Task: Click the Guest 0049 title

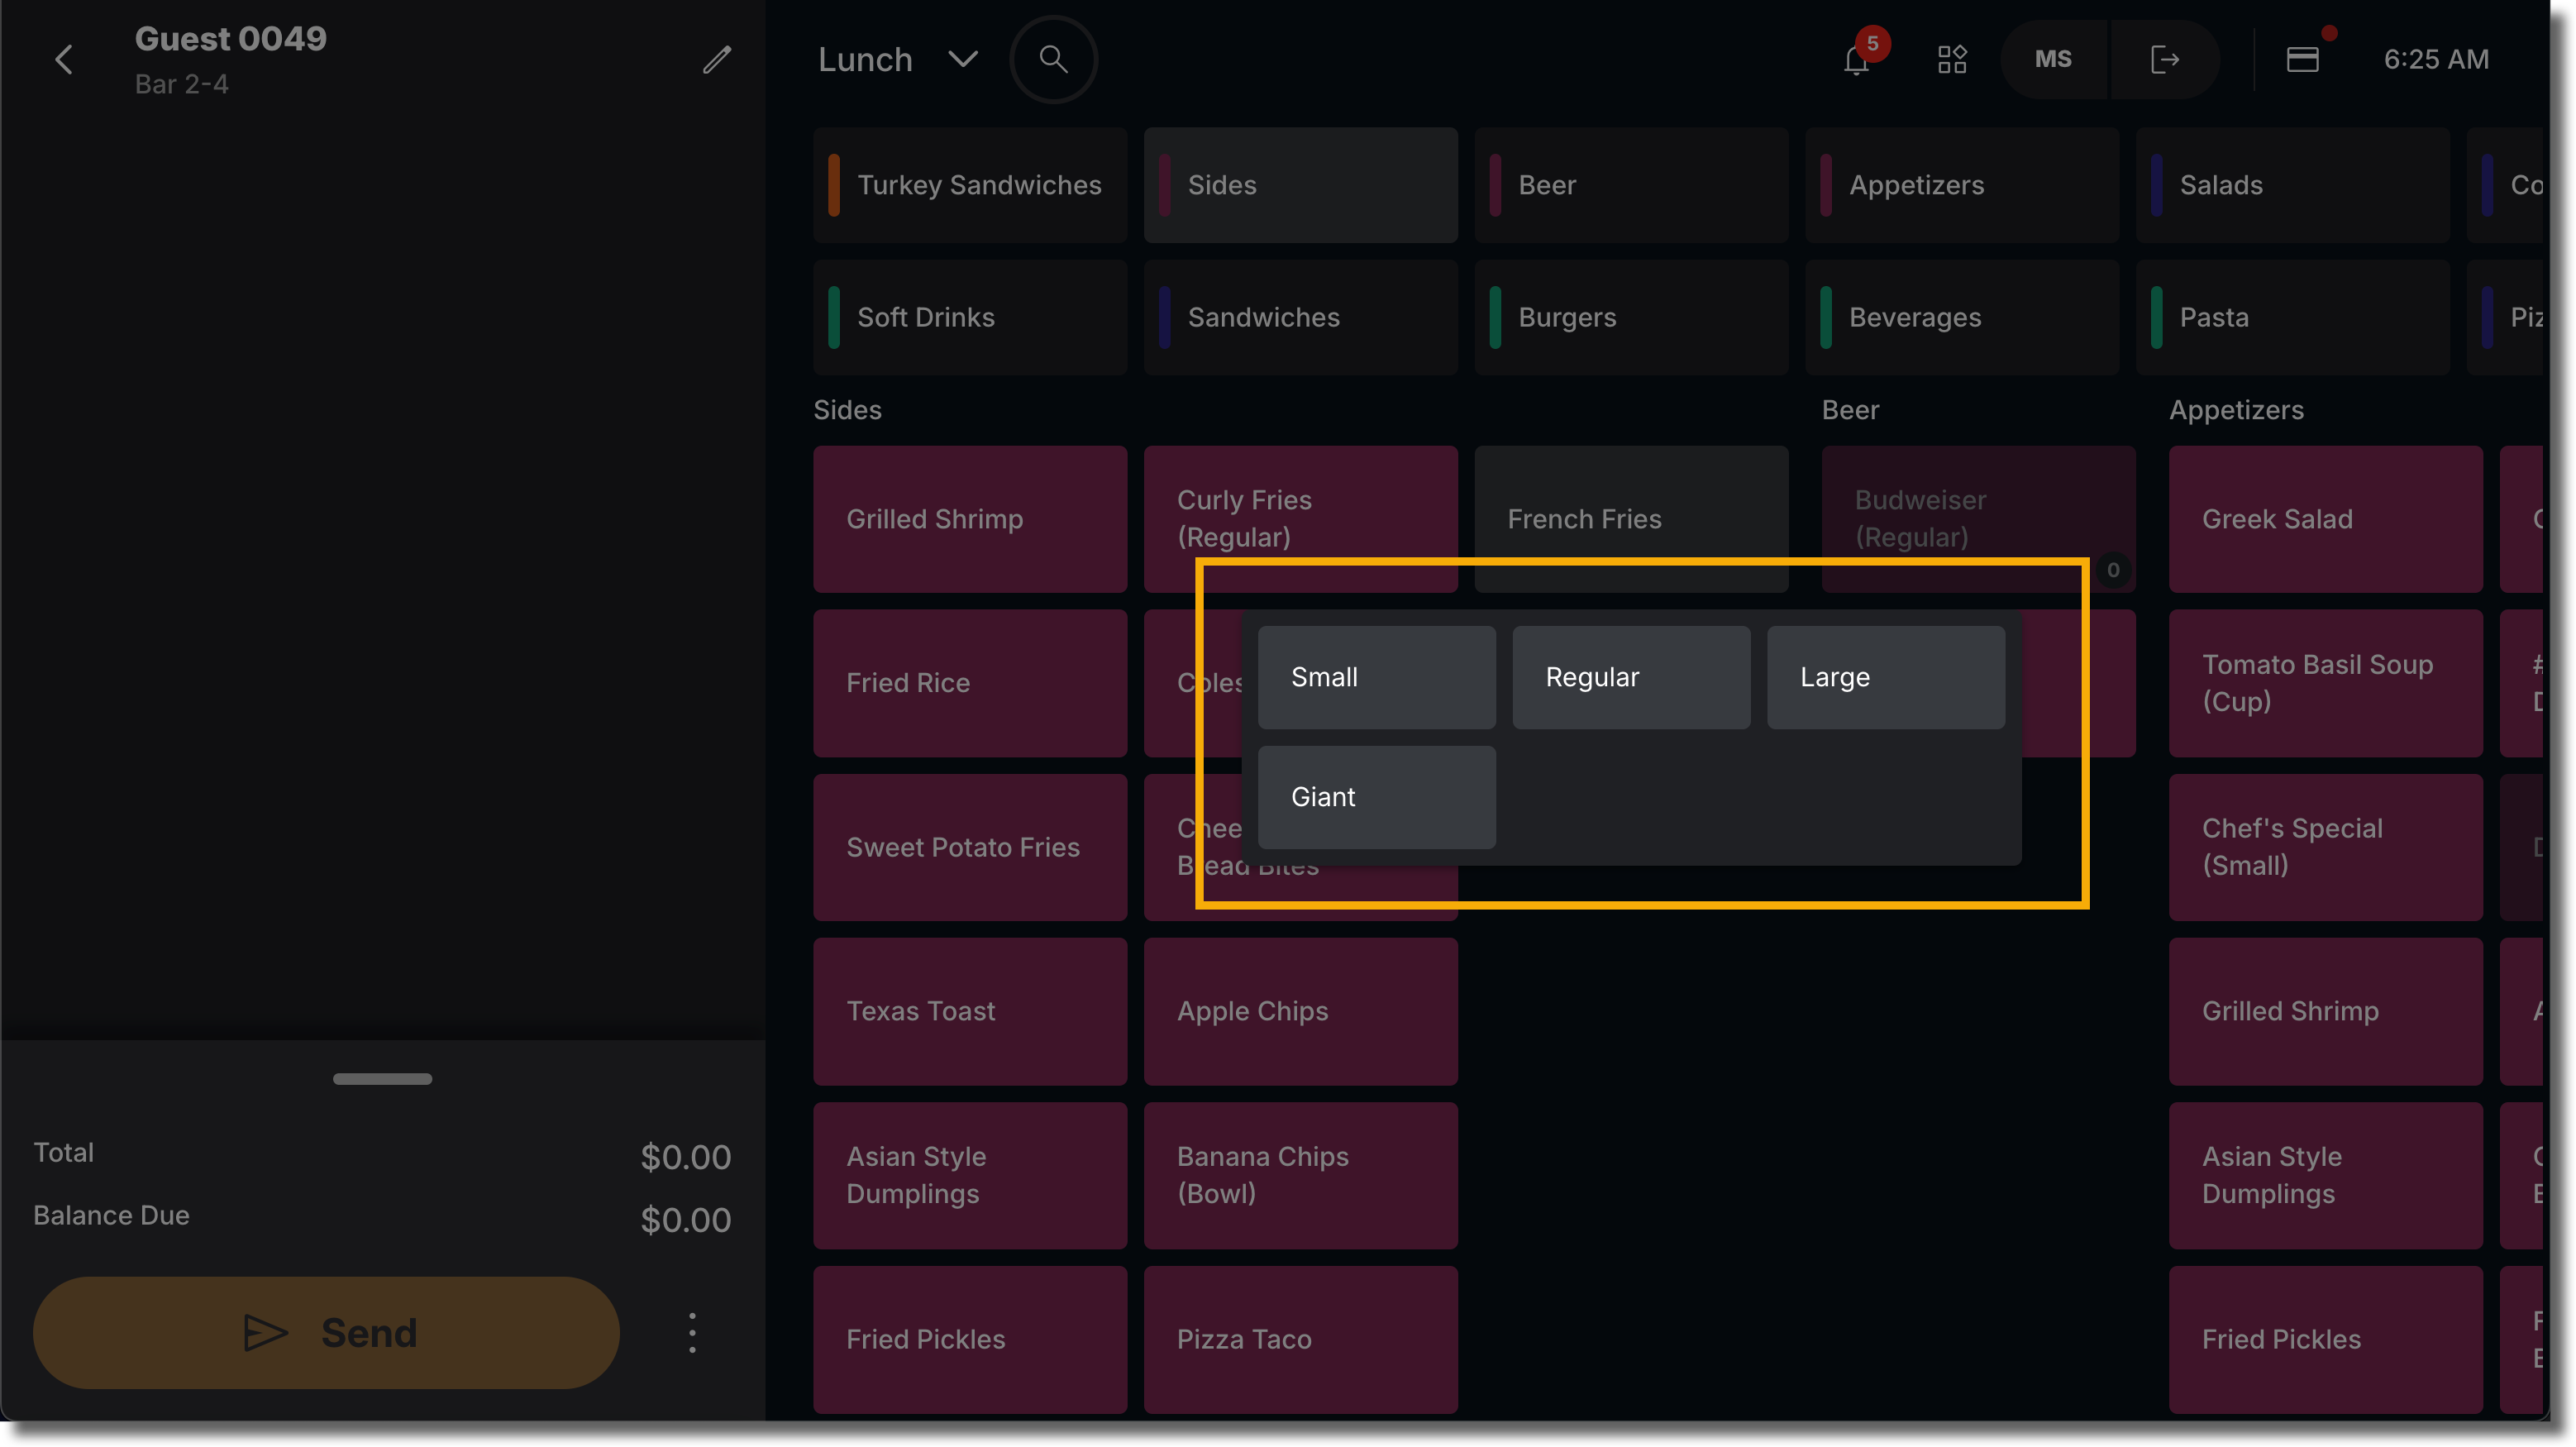Action: 231,39
